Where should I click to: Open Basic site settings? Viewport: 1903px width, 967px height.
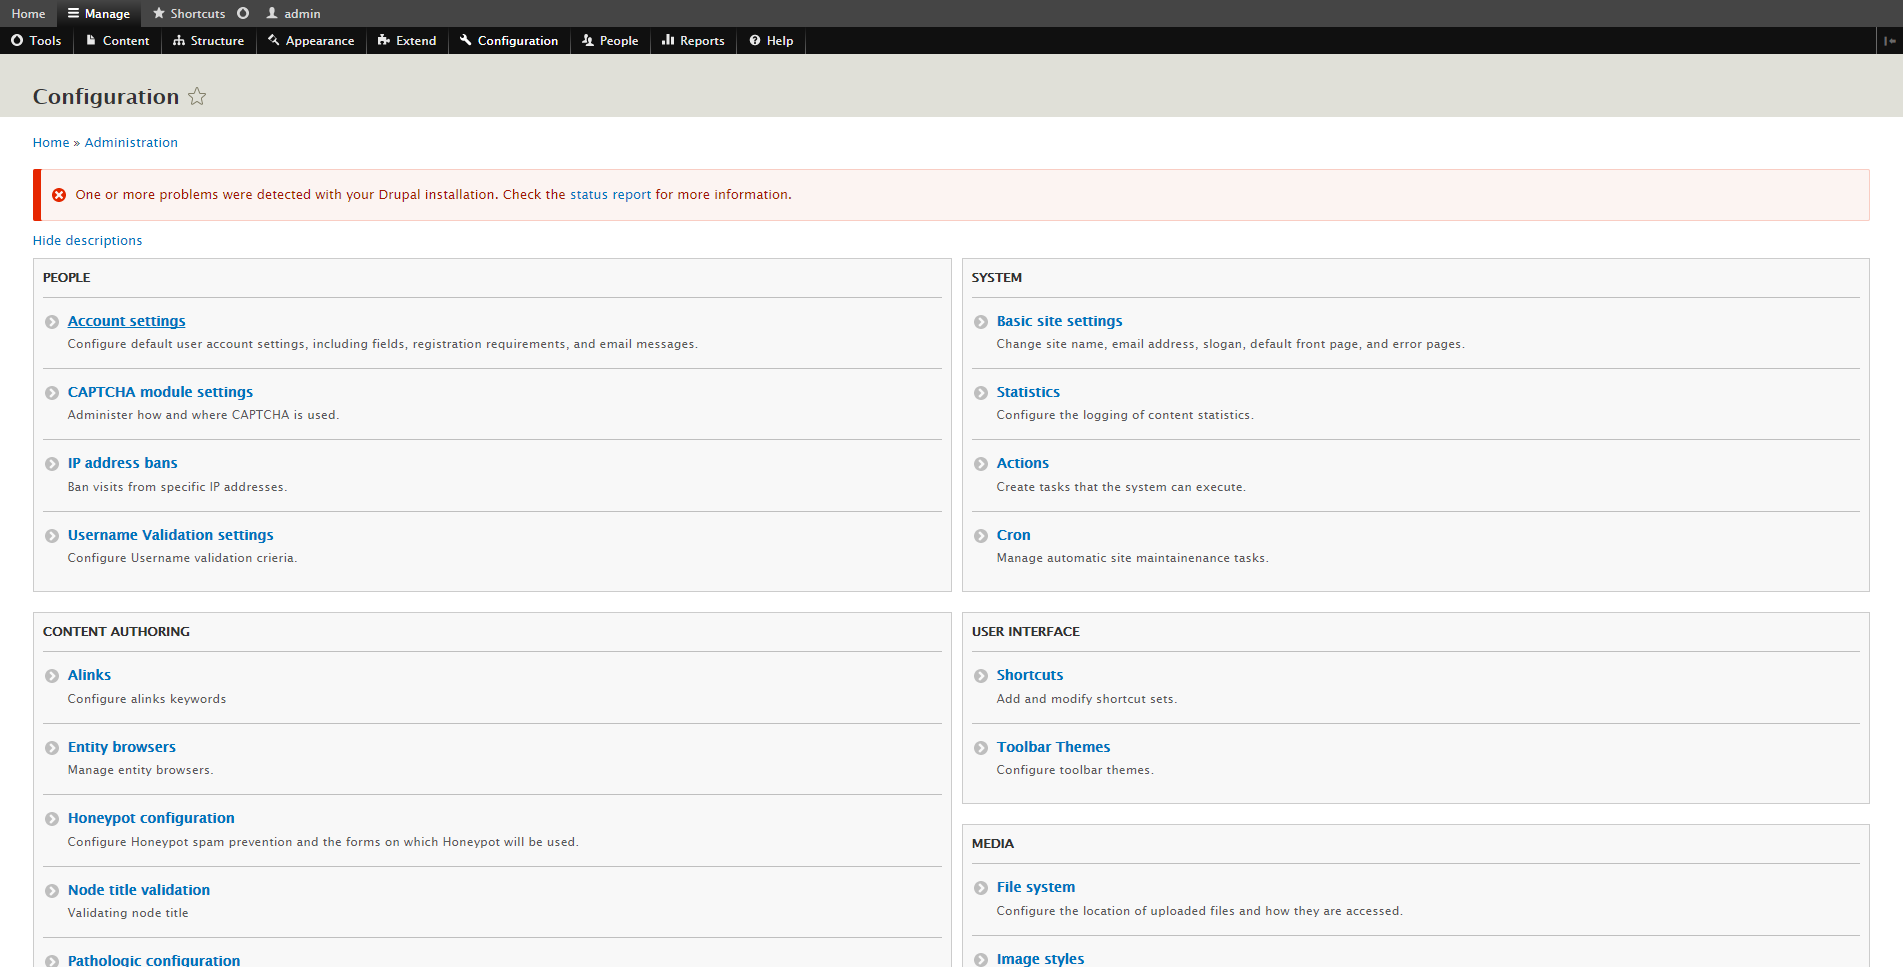pos(1059,321)
